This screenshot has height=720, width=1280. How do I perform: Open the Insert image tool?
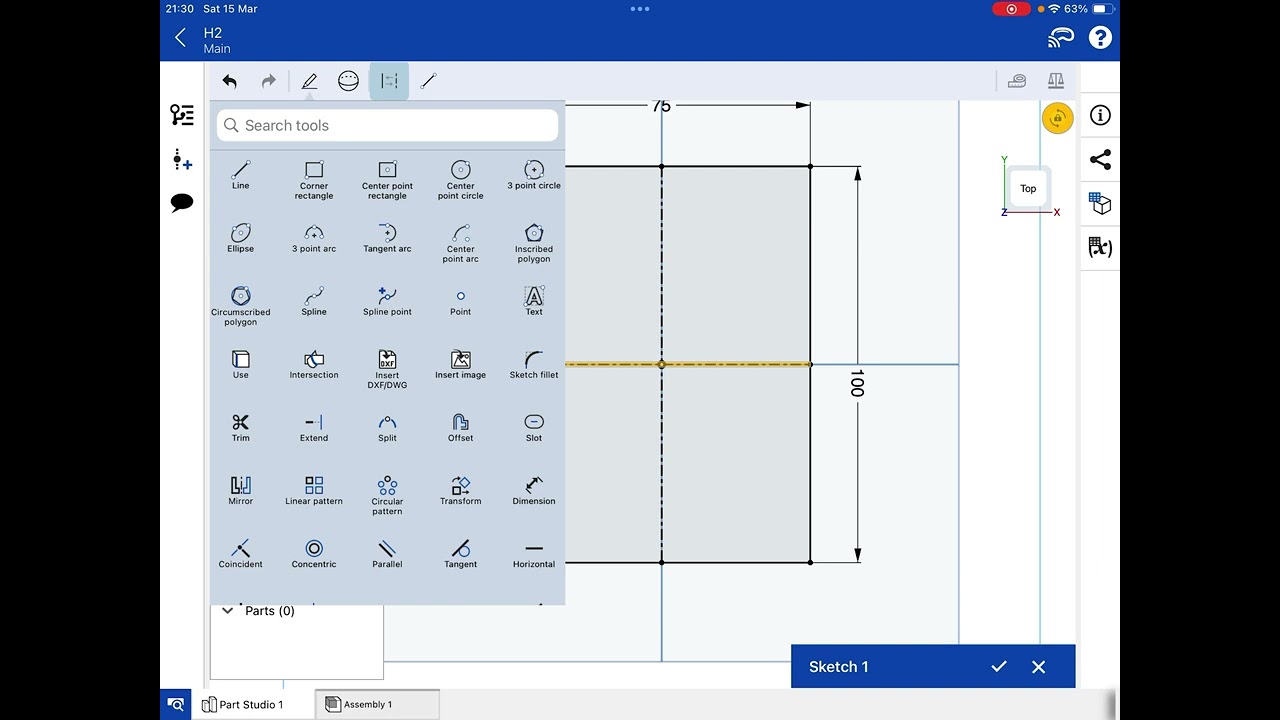[461, 364]
